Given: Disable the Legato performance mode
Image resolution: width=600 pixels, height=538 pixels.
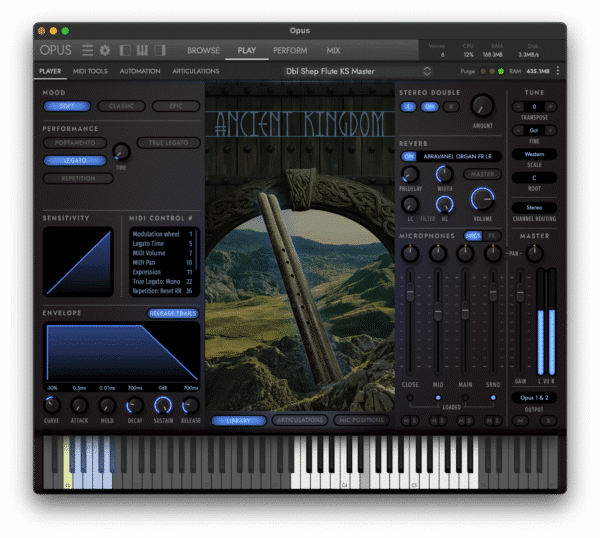Looking at the screenshot, I should coord(75,160).
